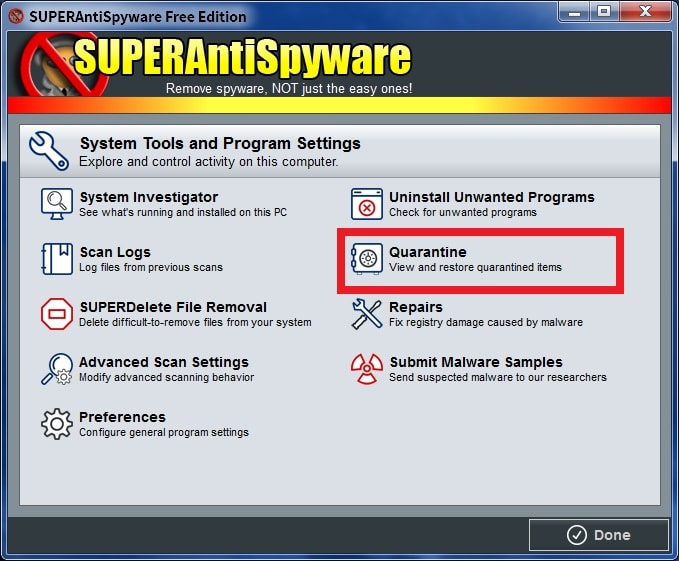
Task: Open the Quarantine title link
Action: click(x=428, y=252)
